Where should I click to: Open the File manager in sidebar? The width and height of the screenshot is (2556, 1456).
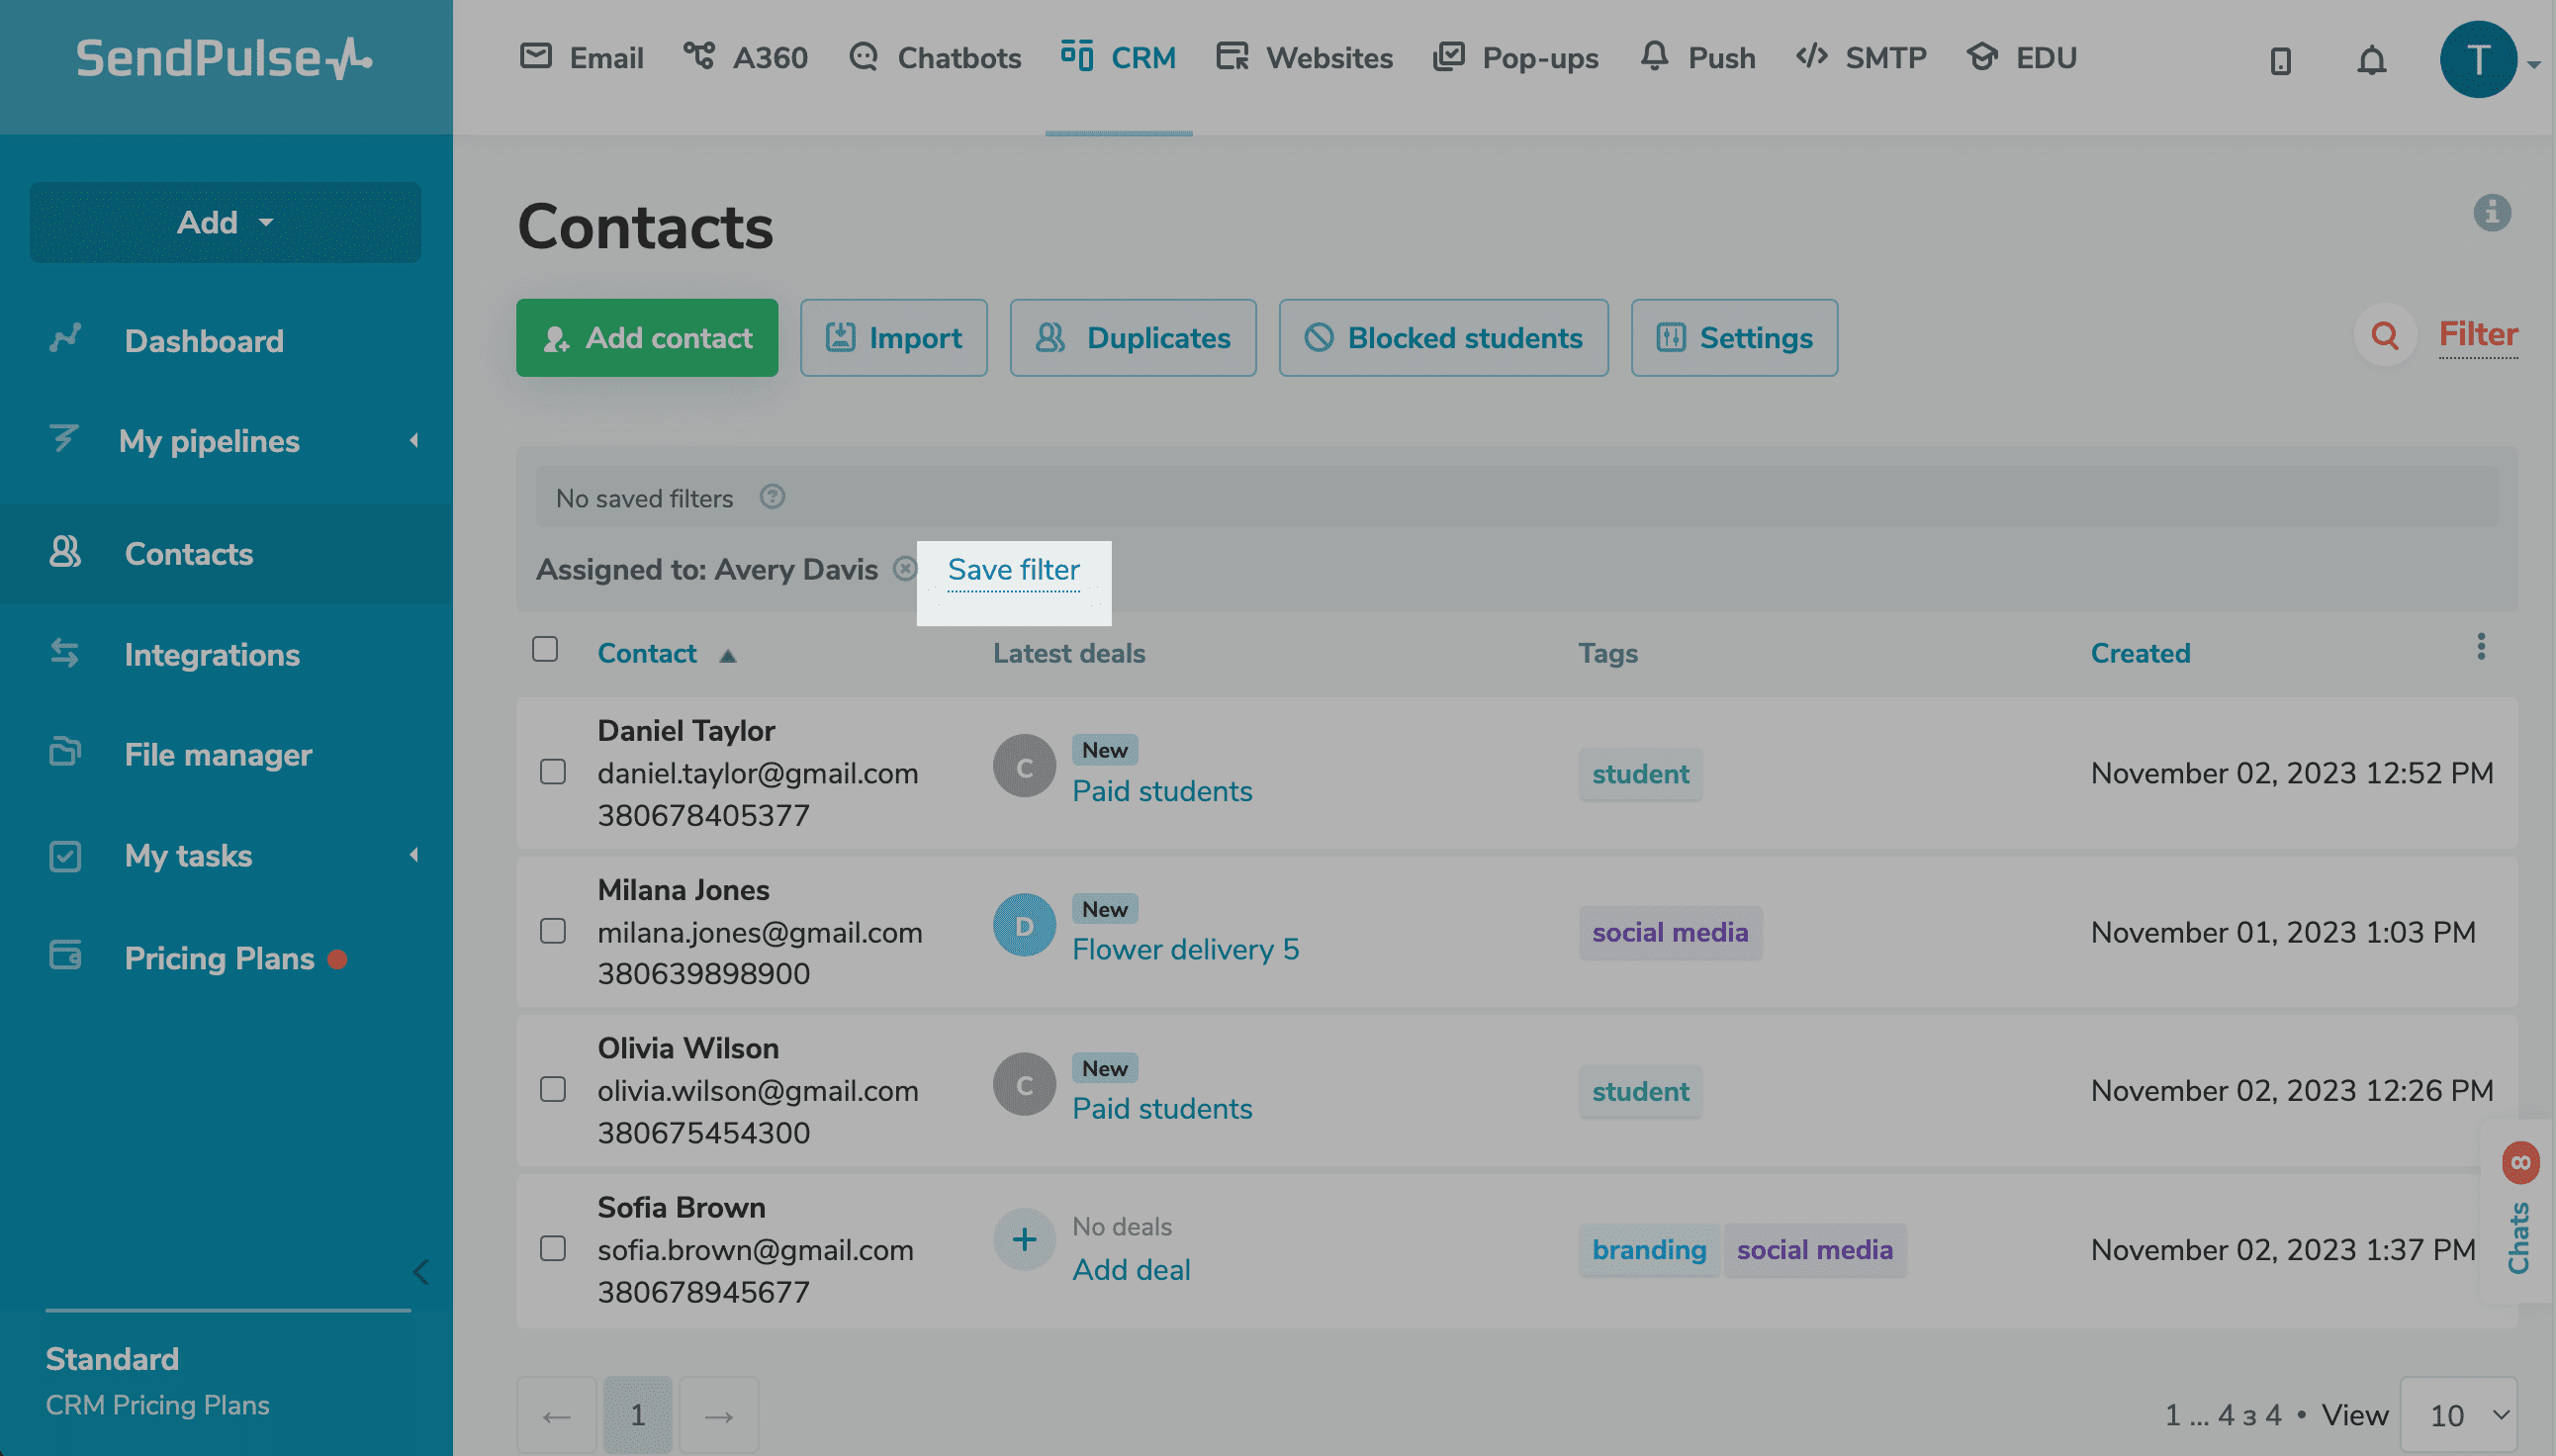click(218, 754)
